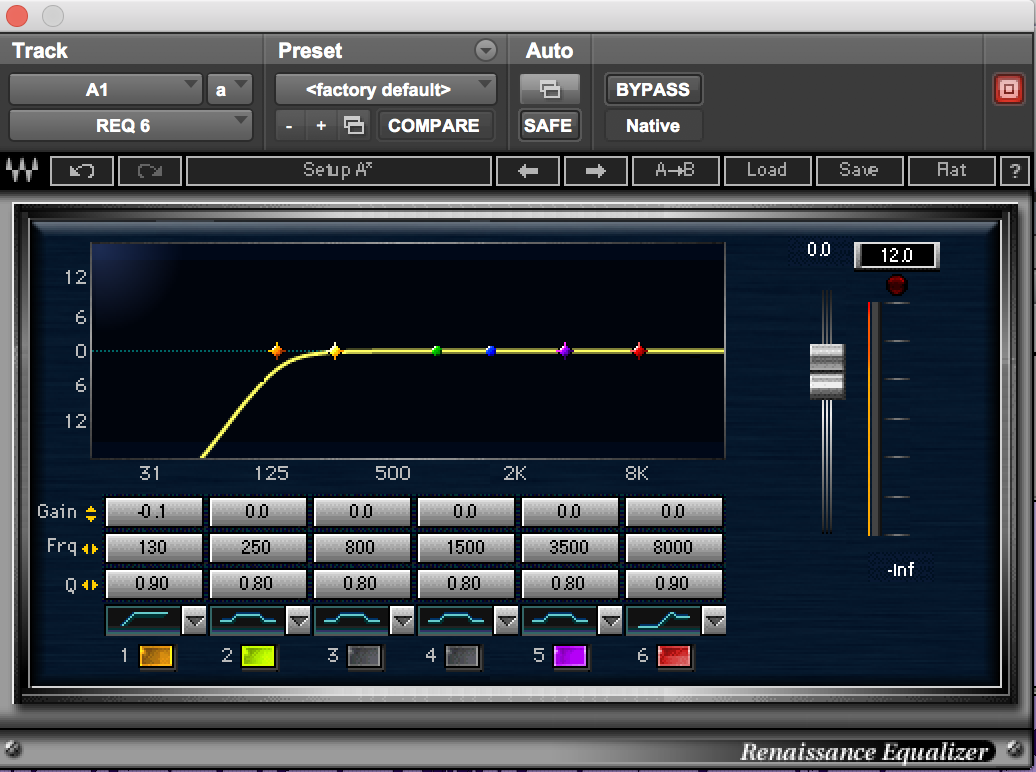The width and height of the screenshot is (1036, 772).
Task: Click band 2 bell filter shape icon
Action: pos(247,620)
